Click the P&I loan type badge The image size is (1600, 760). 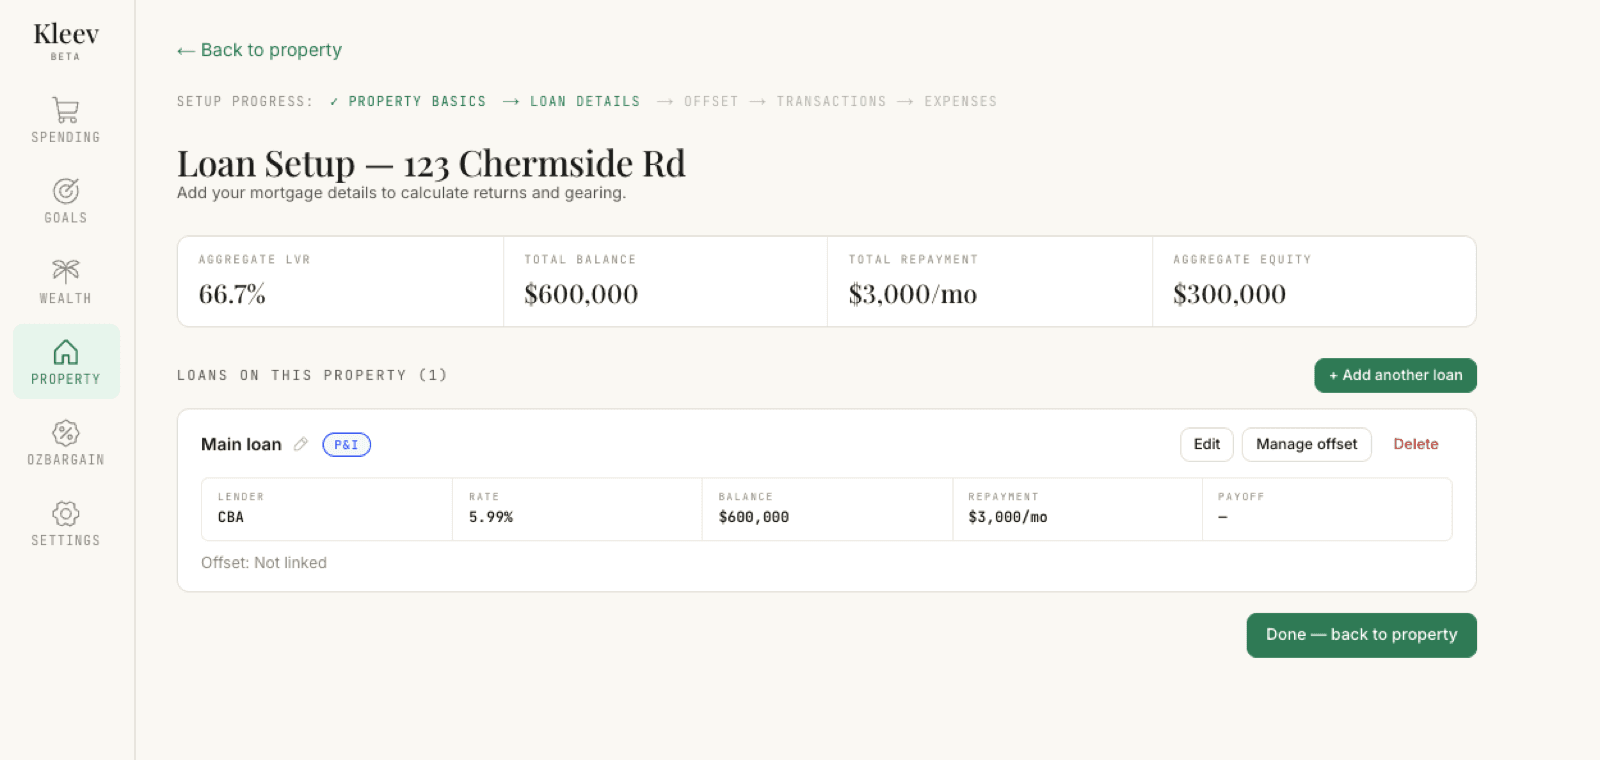coord(347,445)
